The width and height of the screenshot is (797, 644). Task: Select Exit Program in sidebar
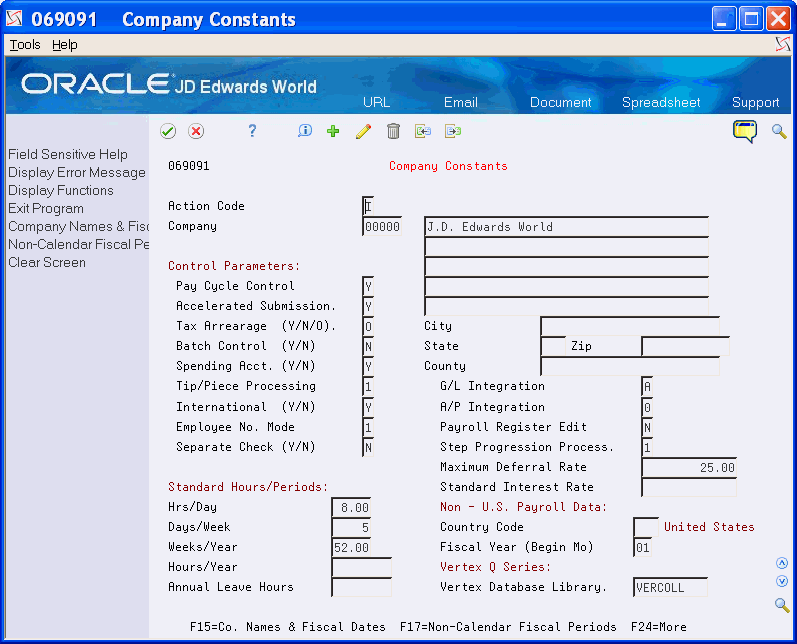pos(46,208)
